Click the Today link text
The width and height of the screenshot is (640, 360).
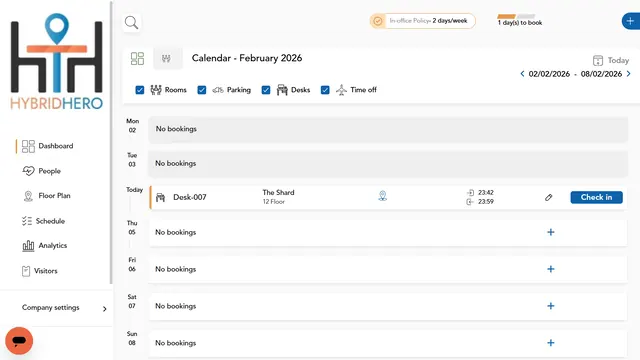(618, 60)
